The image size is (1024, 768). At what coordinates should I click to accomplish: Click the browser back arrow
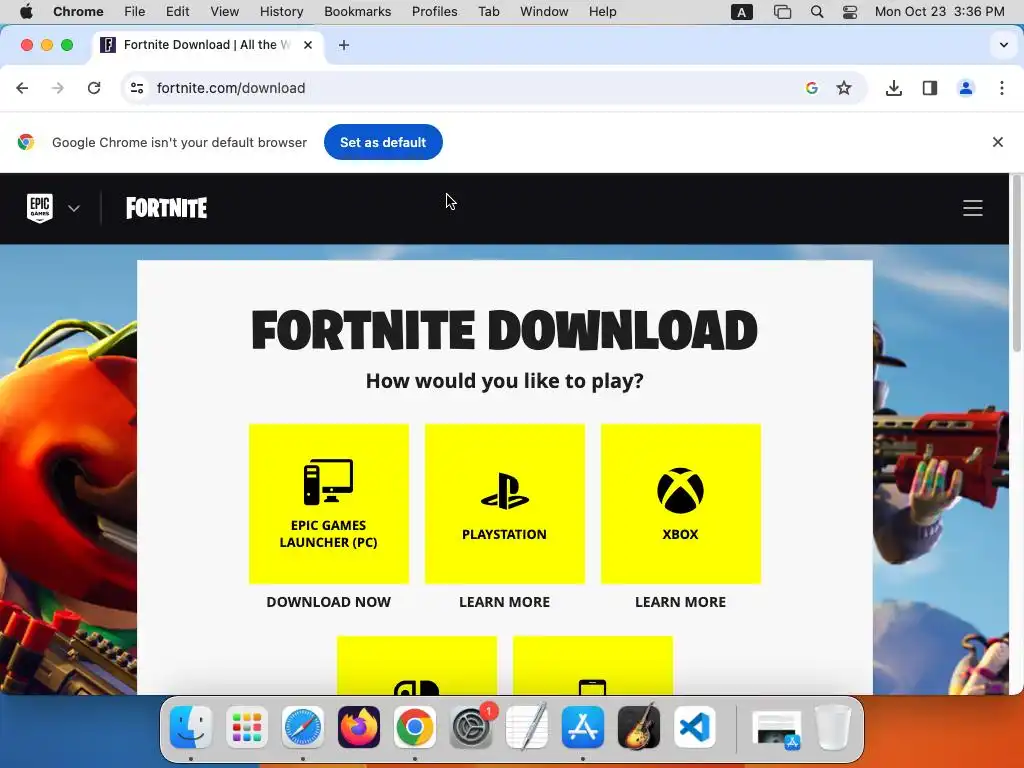(22, 88)
